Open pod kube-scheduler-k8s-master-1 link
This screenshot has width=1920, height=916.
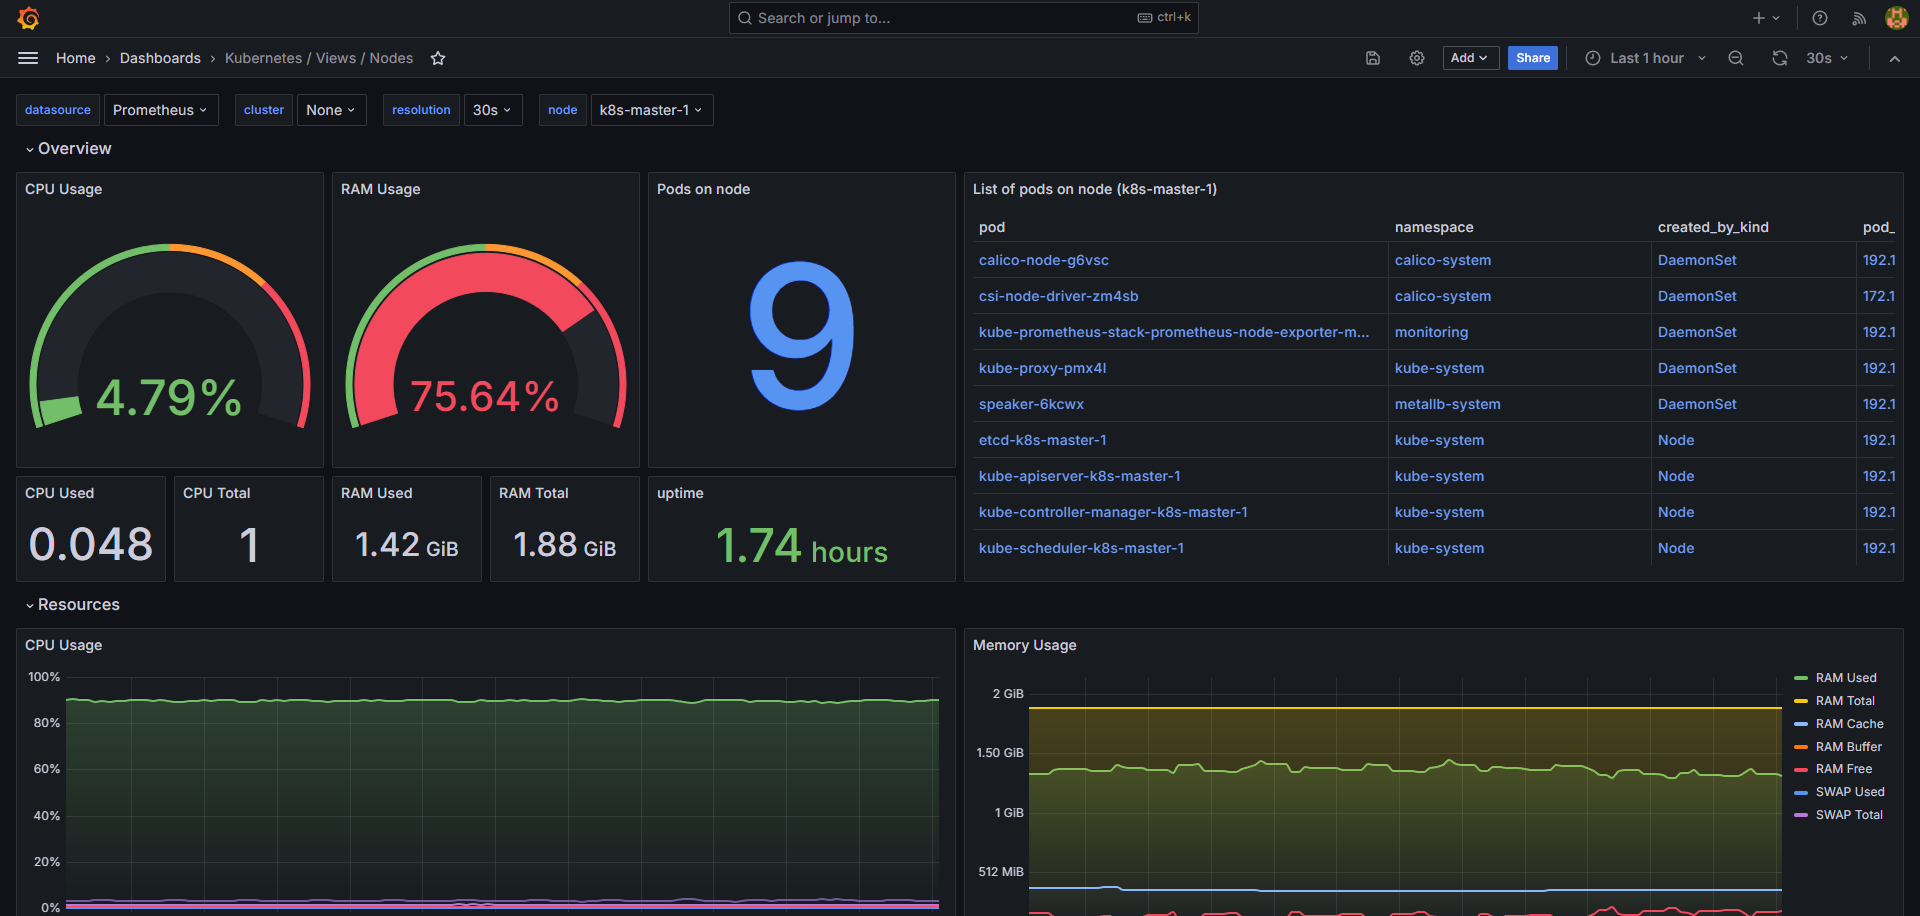[1082, 548]
